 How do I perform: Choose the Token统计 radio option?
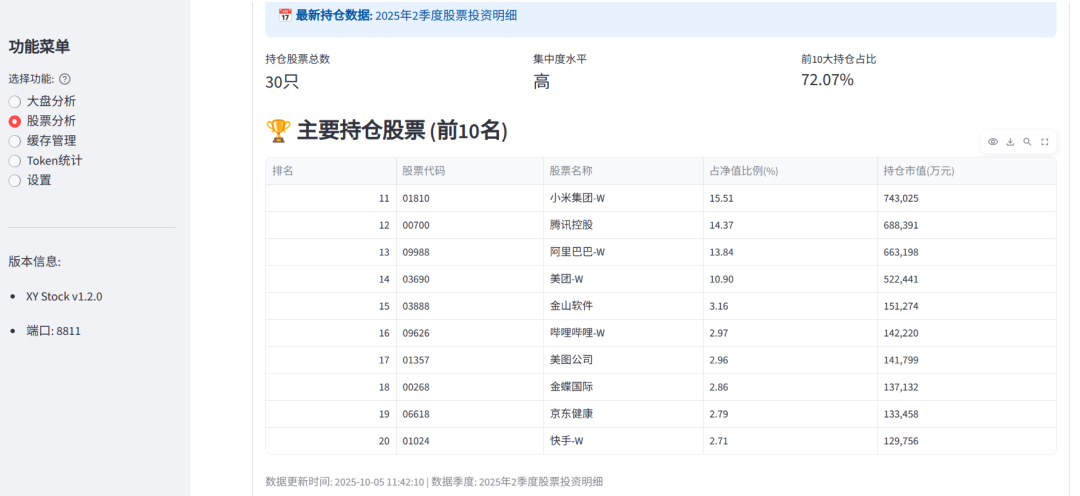(15, 161)
